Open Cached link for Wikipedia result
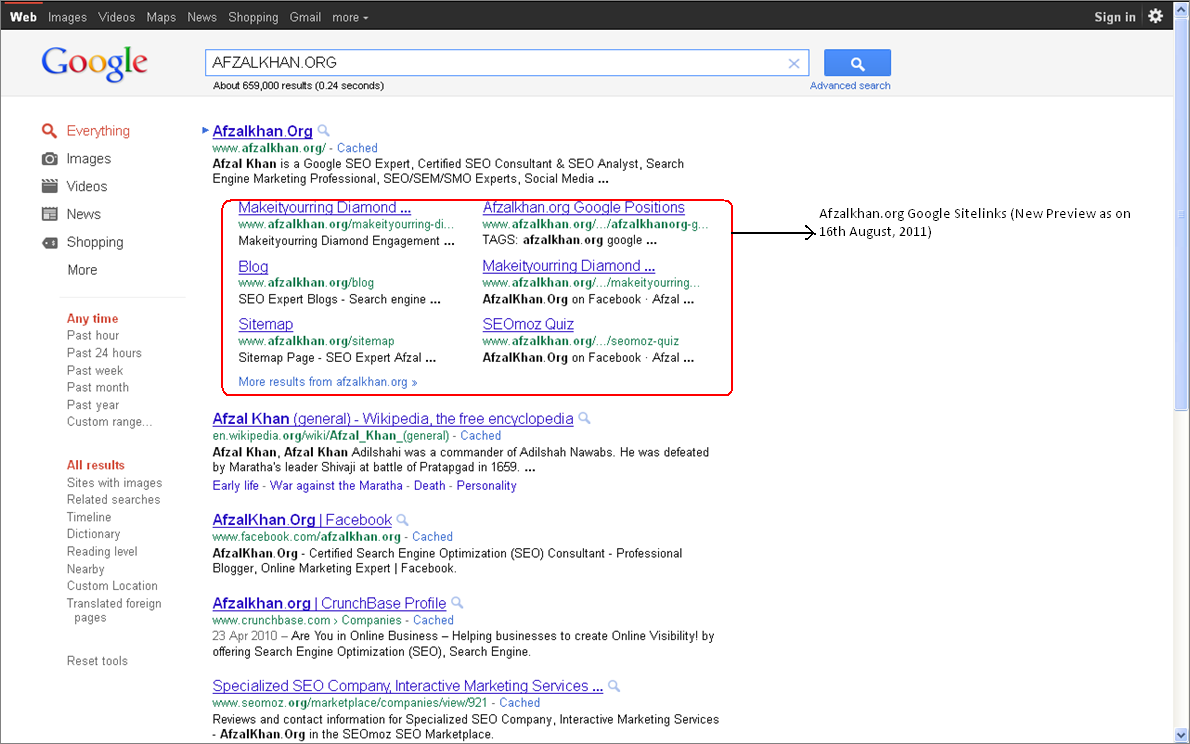This screenshot has height=744, width=1190. tap(480, 436)
